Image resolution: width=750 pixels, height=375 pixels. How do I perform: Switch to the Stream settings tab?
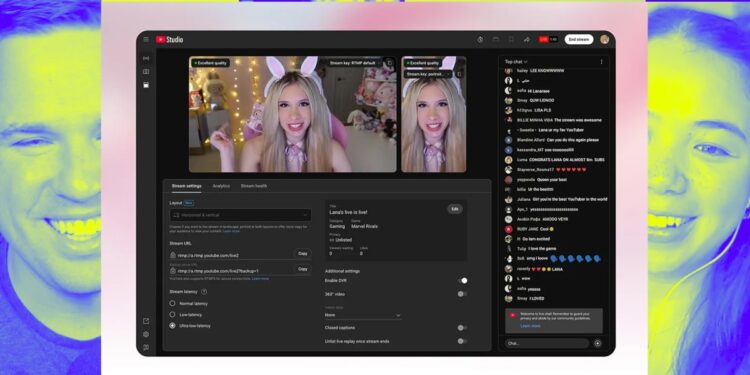point(187,186)
